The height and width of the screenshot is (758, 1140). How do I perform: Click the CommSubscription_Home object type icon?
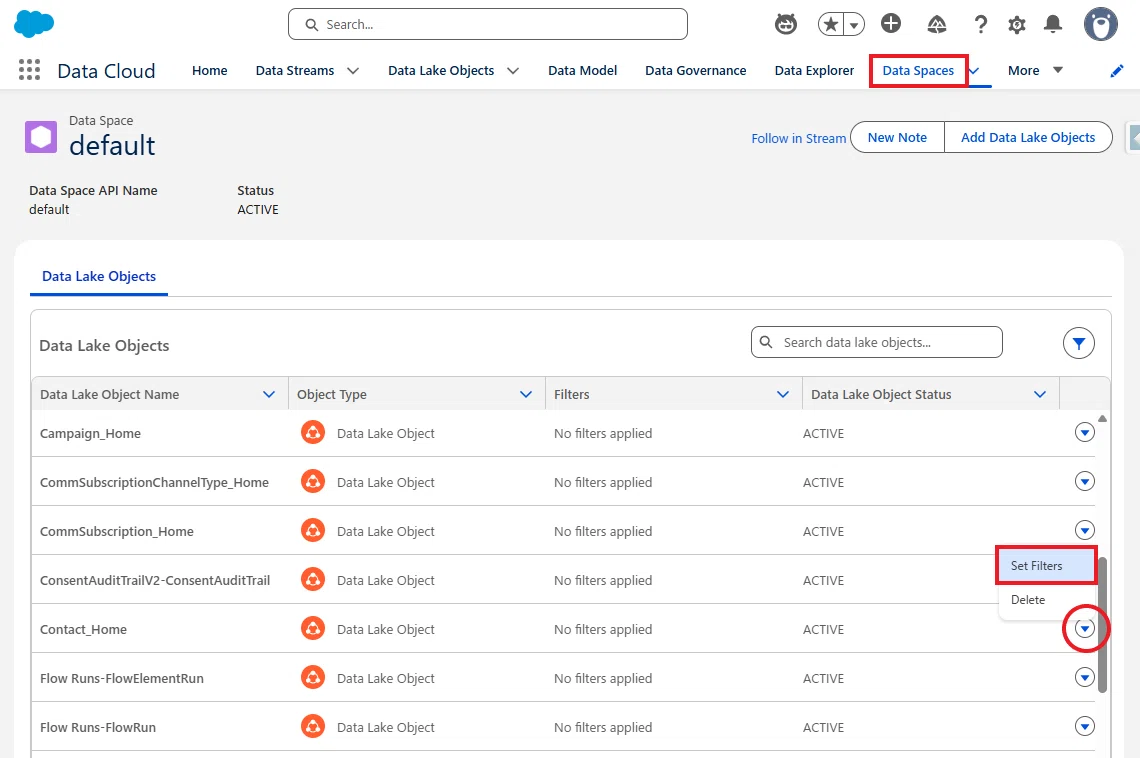pos(313,531)
